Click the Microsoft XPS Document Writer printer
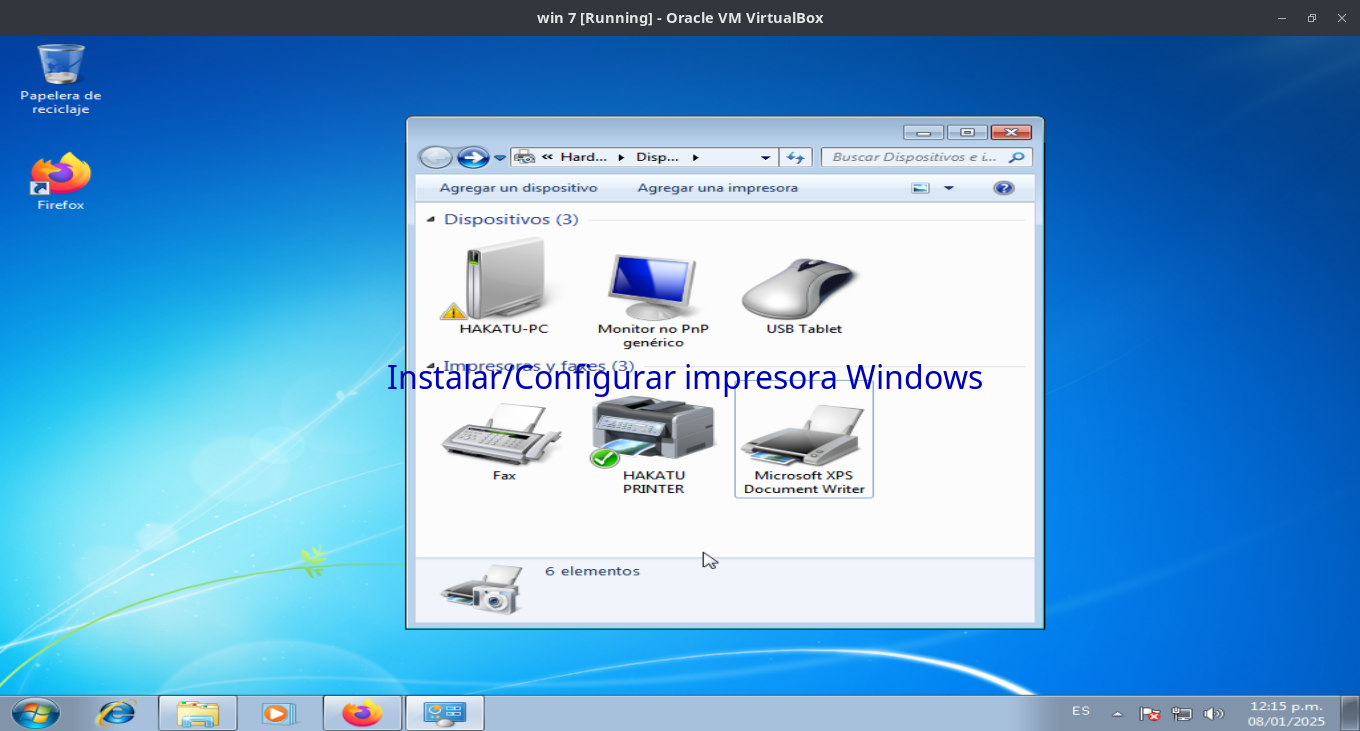Image resolution: width=1360 pixels, height=731 pixels. point(804,438)
